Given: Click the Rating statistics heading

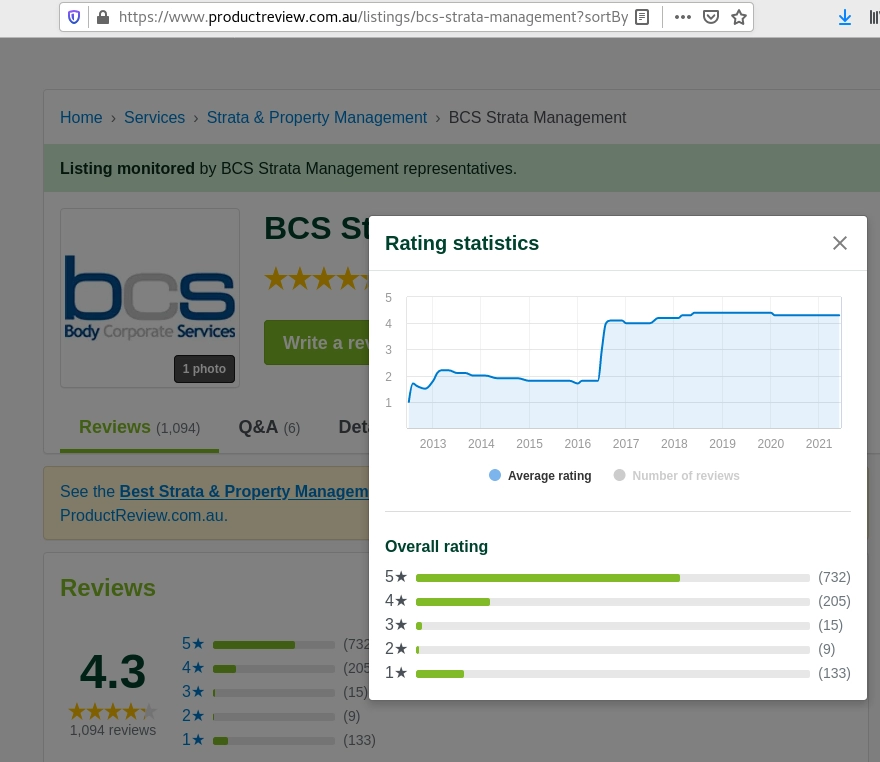Looking at the screenshot, I should [462, 244].
